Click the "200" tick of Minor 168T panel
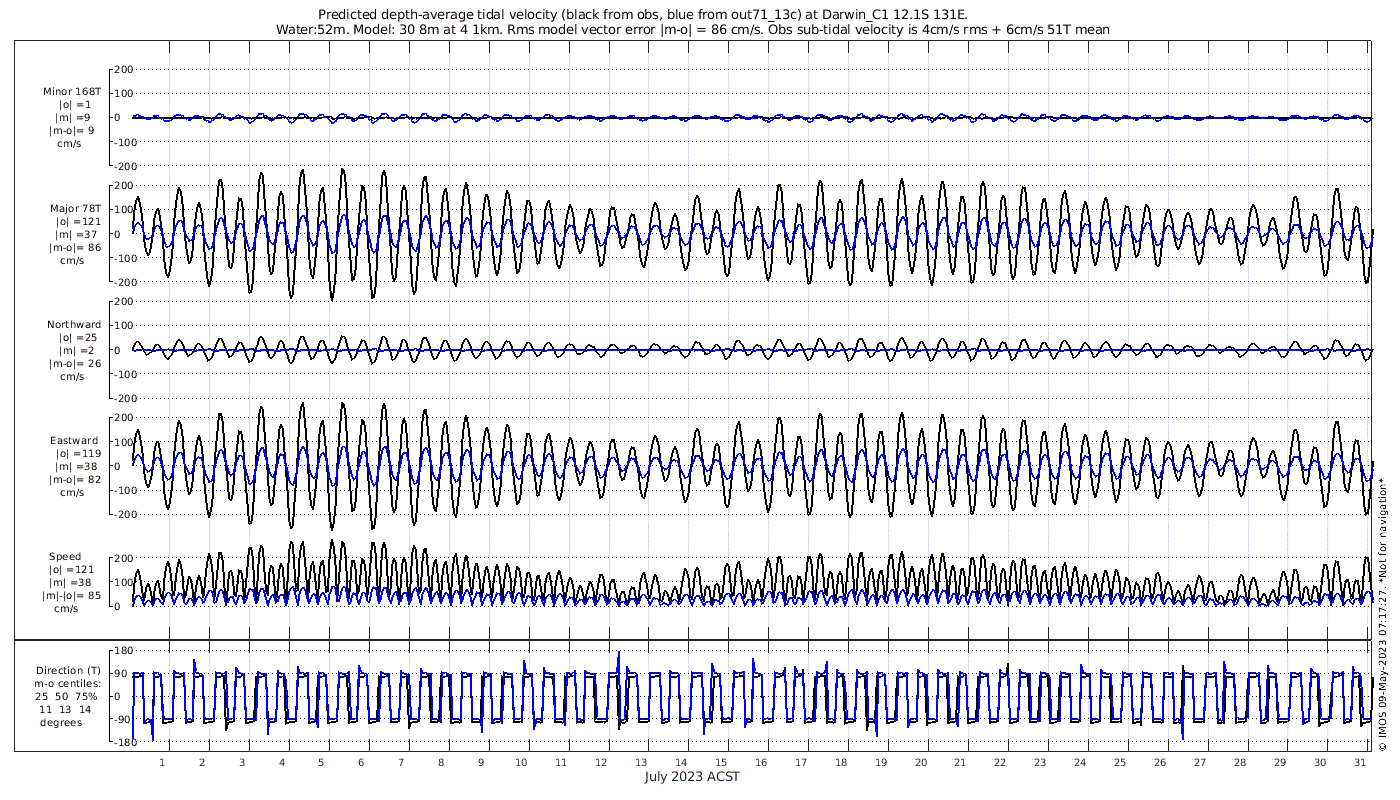The height and width of the screenshot is (800, 1400). point(124,70)
